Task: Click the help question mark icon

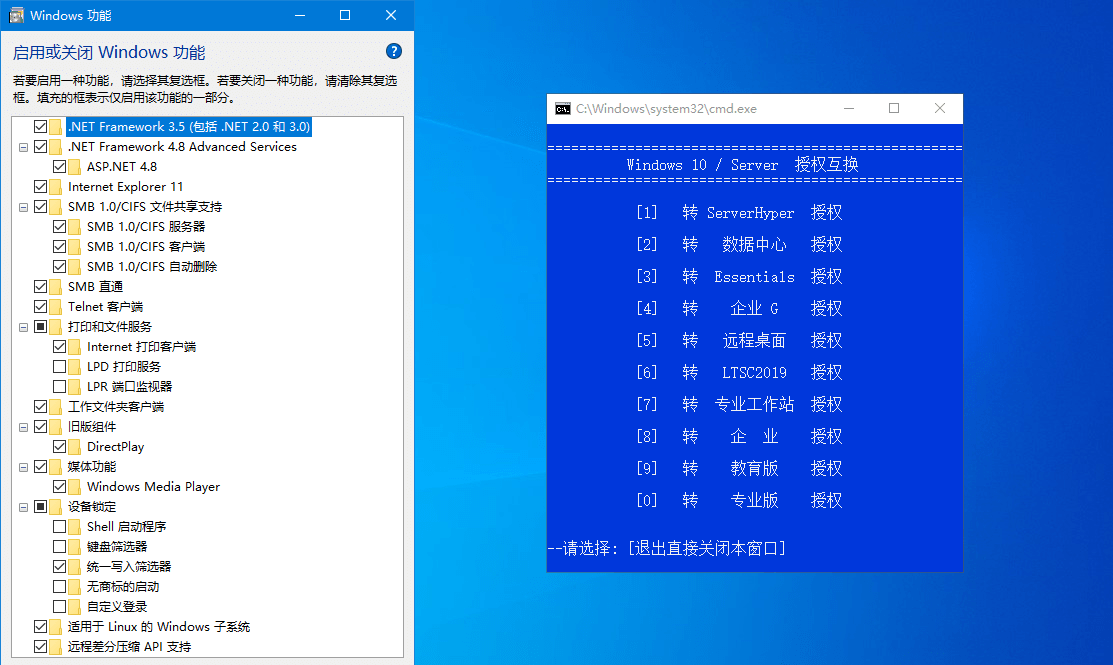Action: click(x=393, y=51)
